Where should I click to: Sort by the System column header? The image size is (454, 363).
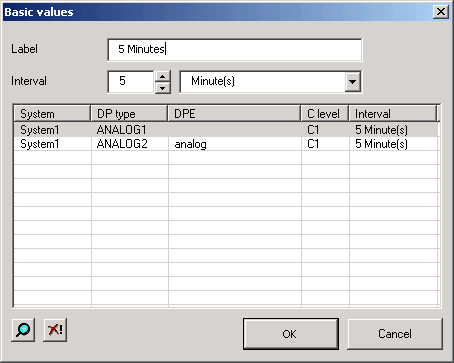pyautogui.click(x=52, y=114)
